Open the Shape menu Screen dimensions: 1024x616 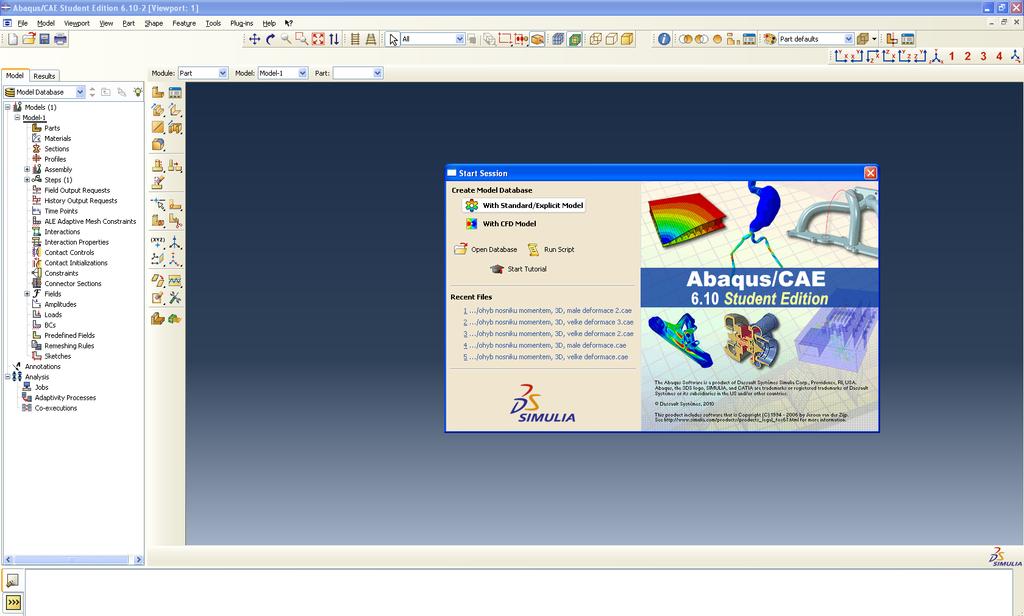[153, 23]
